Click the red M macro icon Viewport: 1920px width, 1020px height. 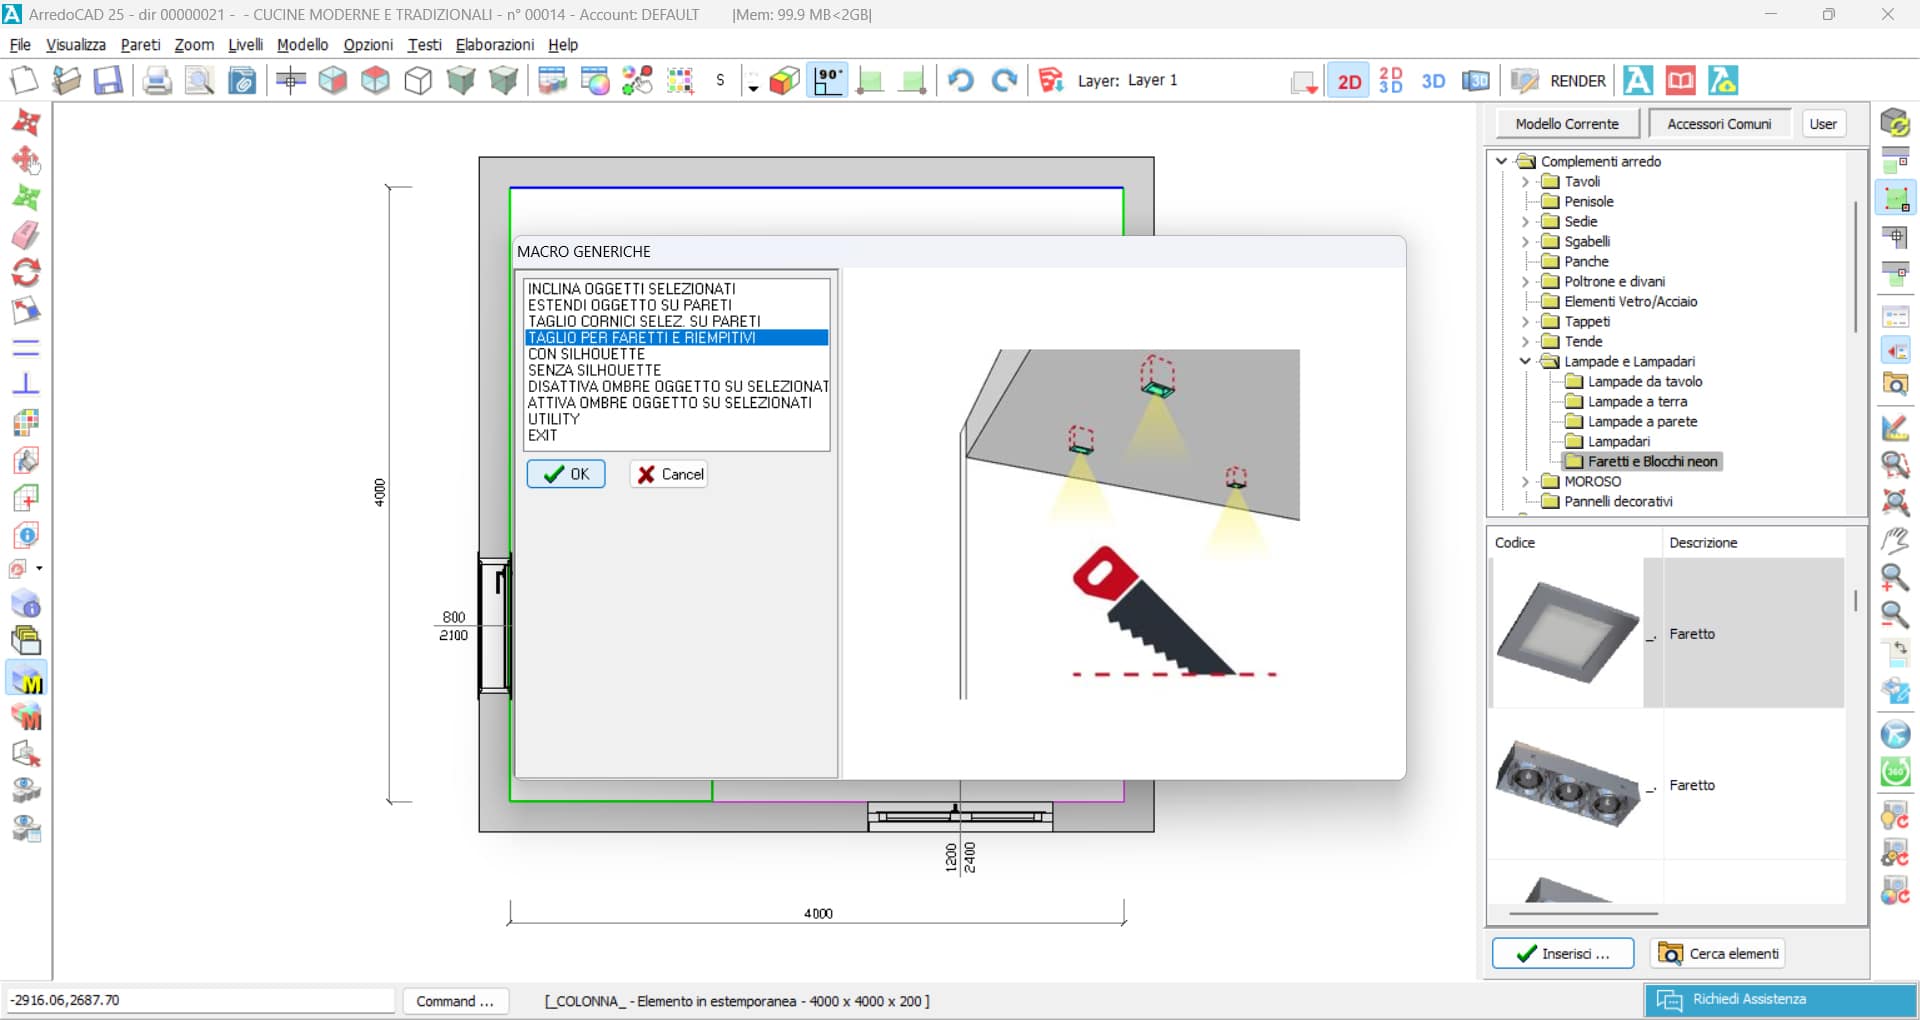[26, 716]
